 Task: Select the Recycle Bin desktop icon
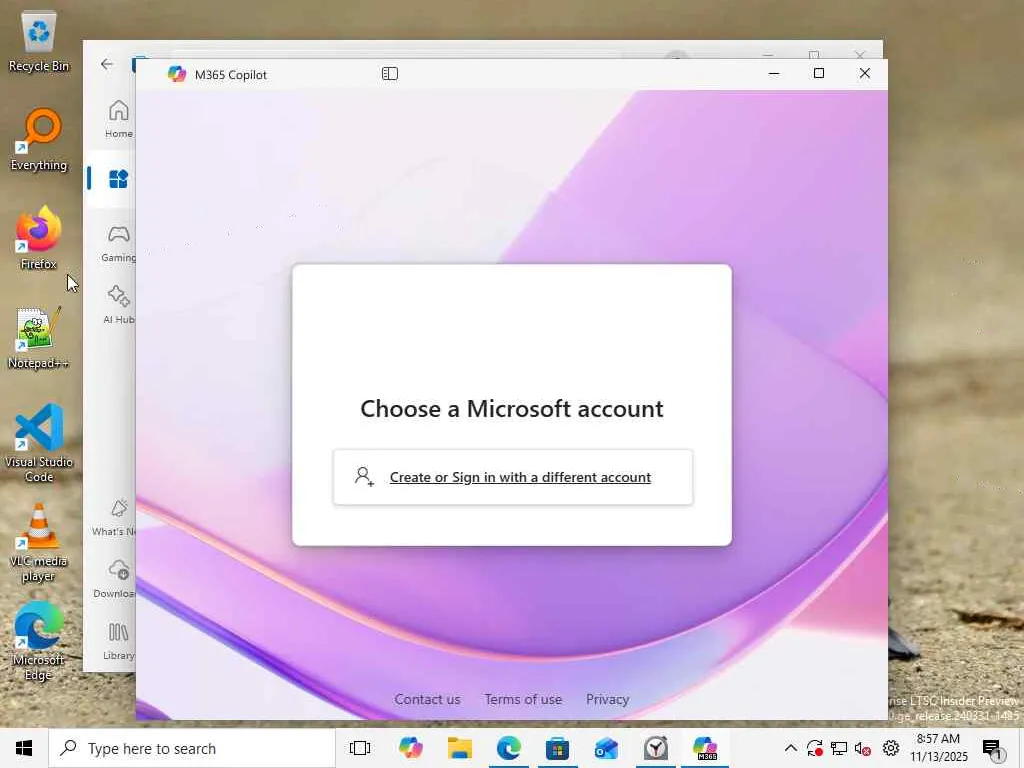[x=39, y=42]
